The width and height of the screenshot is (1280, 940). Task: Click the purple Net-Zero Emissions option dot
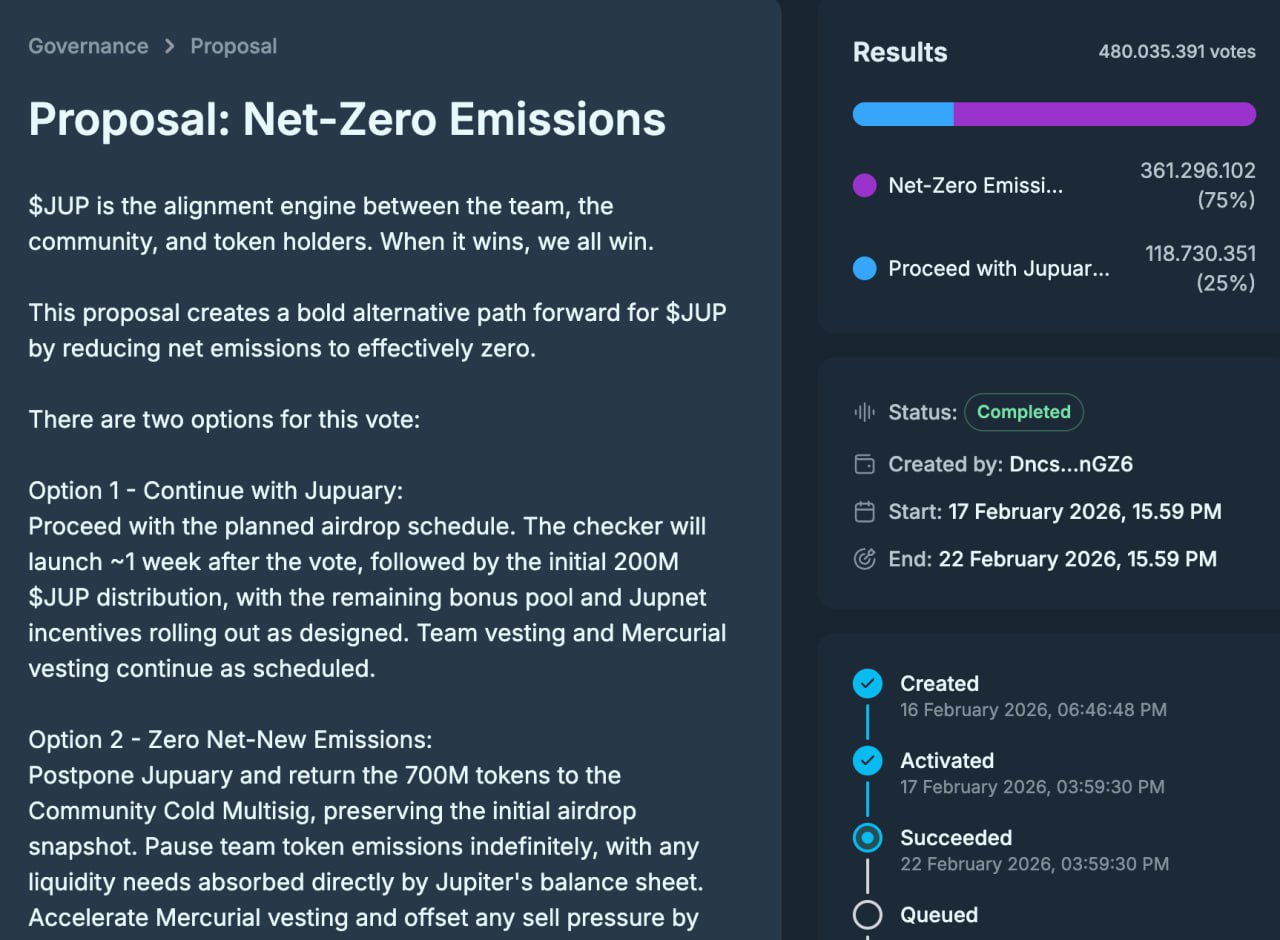coord(864,186)
